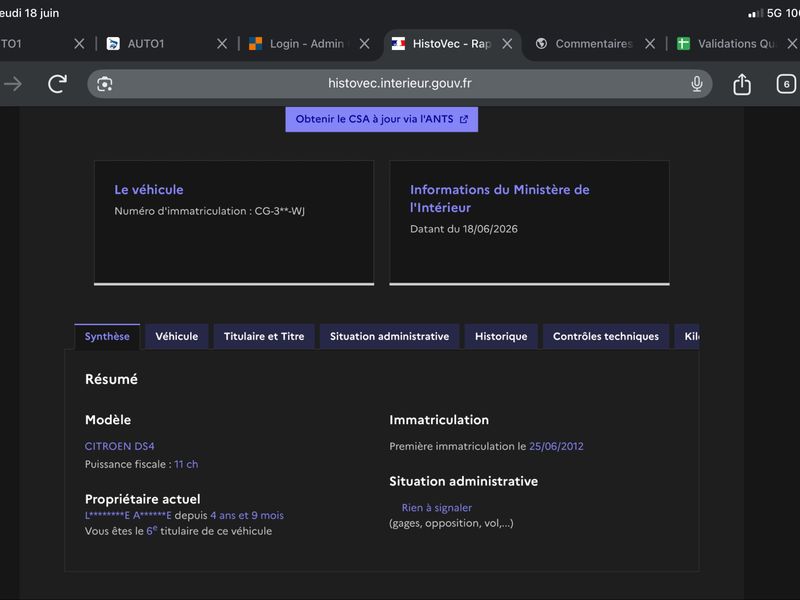Viewport: 800px width, 600px height.
Task: Click the Résumé section heading
Action: click(x=111, y=380)
